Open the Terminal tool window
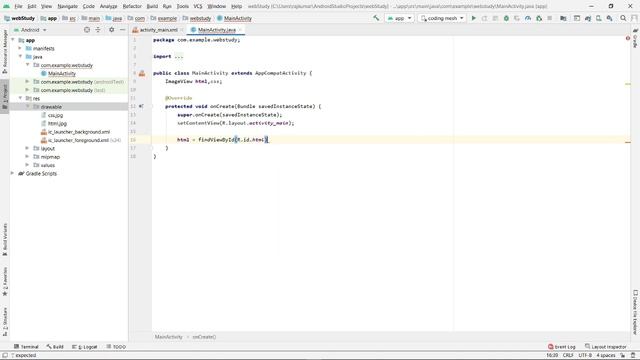This screenshot has height=360, width=640. point(26,347)
